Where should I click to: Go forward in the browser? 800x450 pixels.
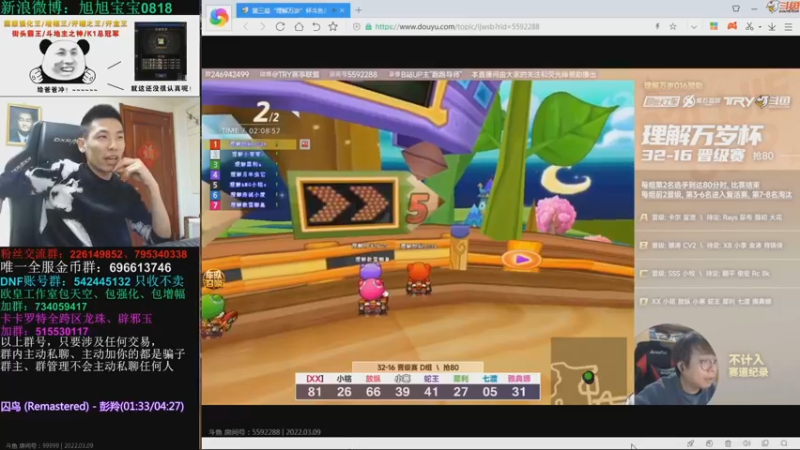point(263,27)
